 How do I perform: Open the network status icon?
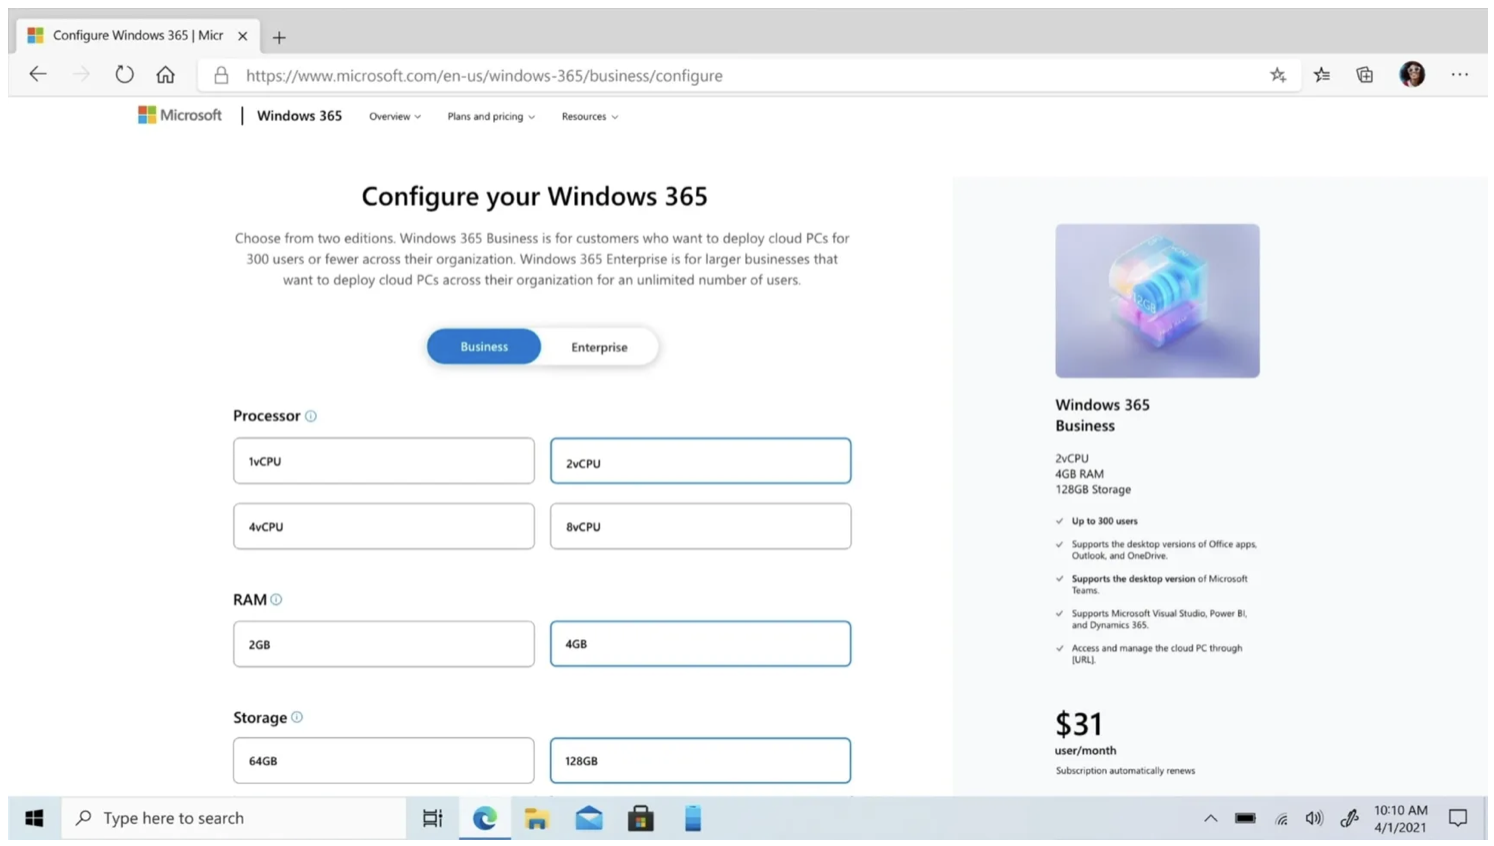pyautogui.click(x=1281, y=819)
